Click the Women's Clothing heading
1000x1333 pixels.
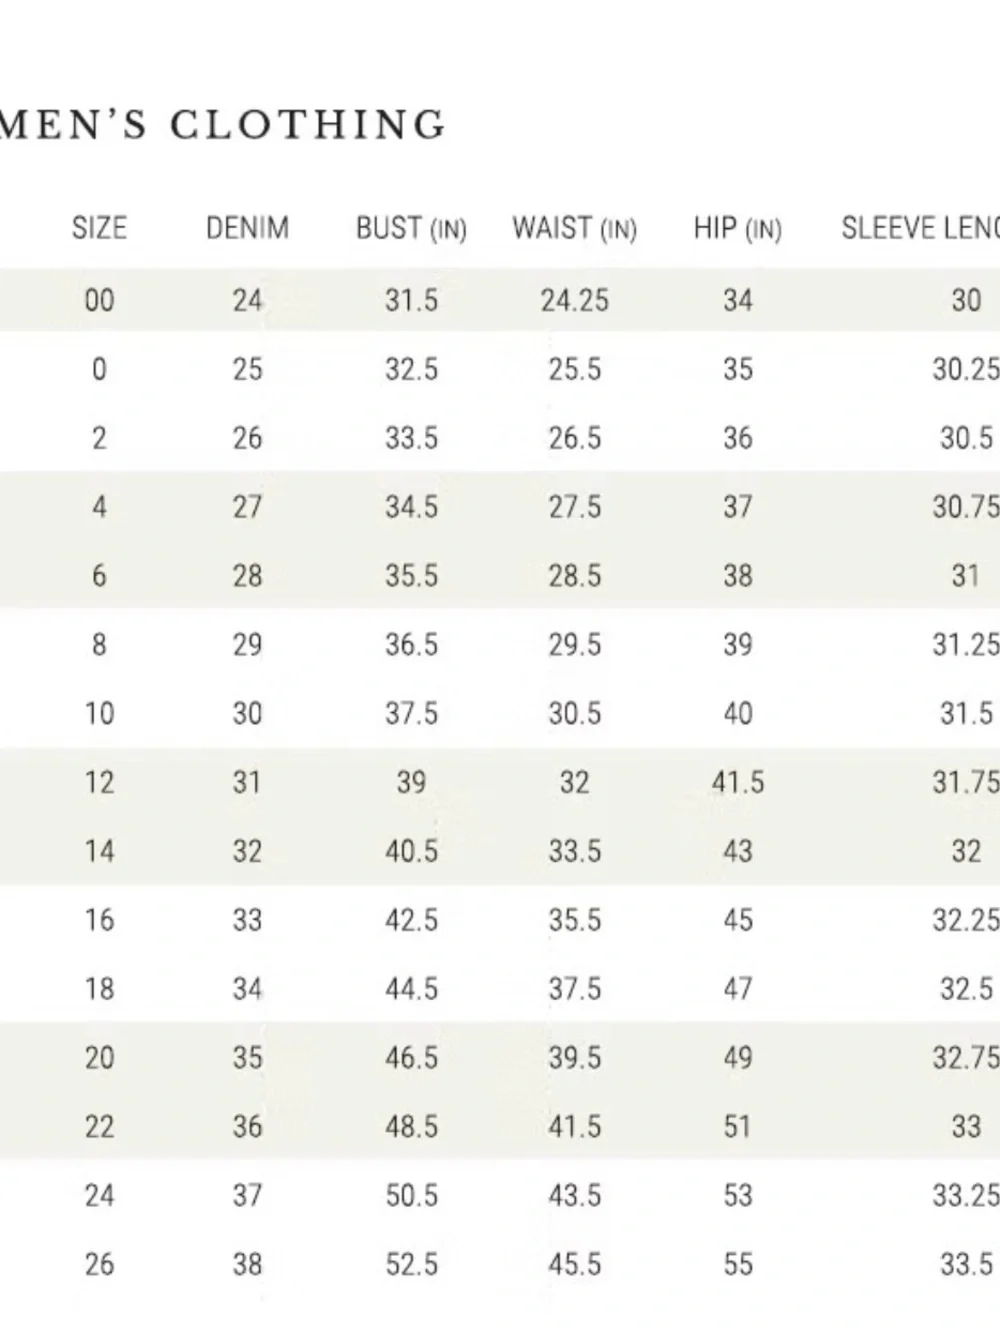tap(222, 124)
